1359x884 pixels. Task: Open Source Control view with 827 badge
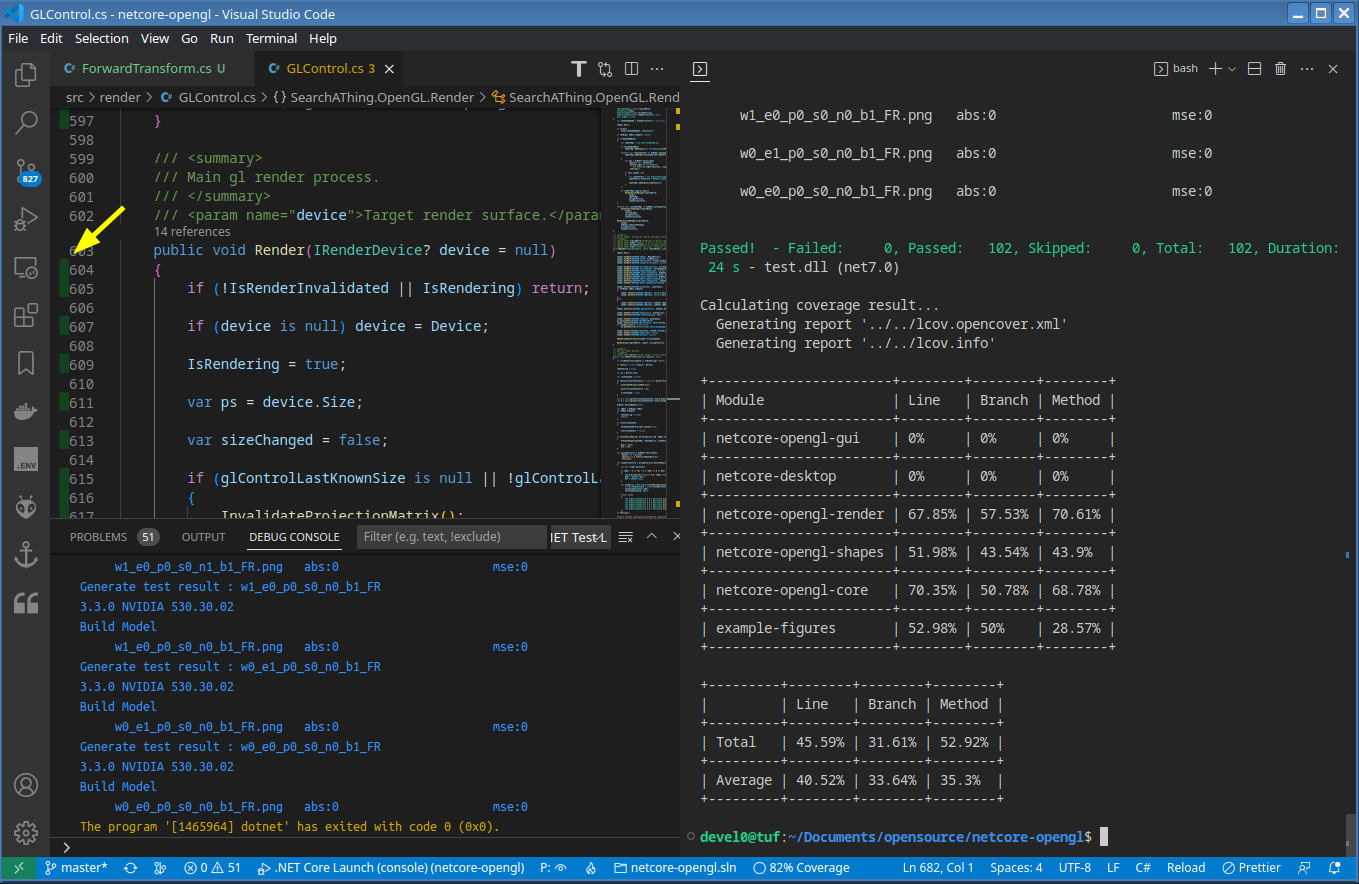[x=27, y=171]
